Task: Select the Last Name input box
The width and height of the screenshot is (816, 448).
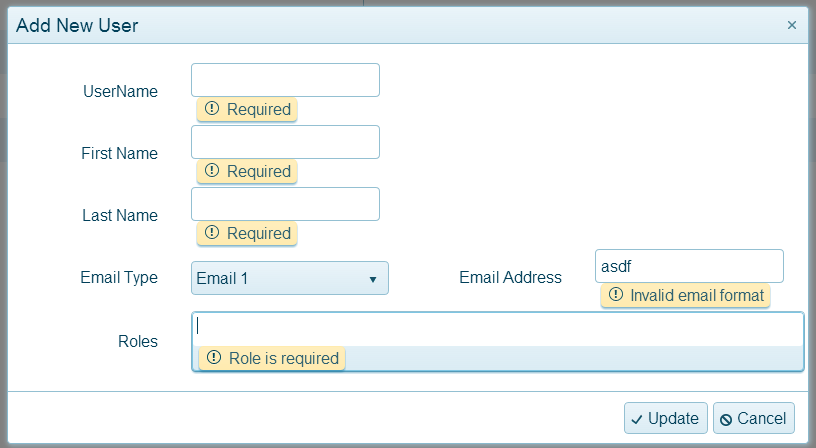Action: 285,204
